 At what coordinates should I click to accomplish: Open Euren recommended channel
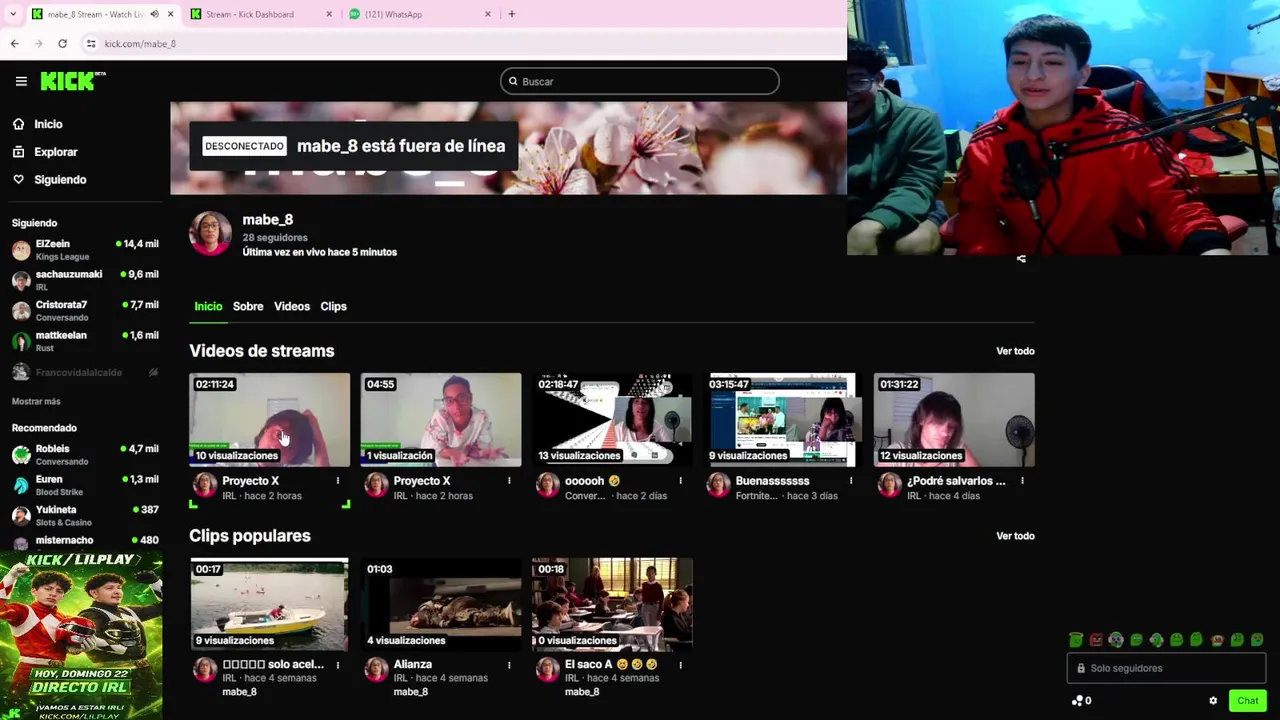(x=85, y=485)
